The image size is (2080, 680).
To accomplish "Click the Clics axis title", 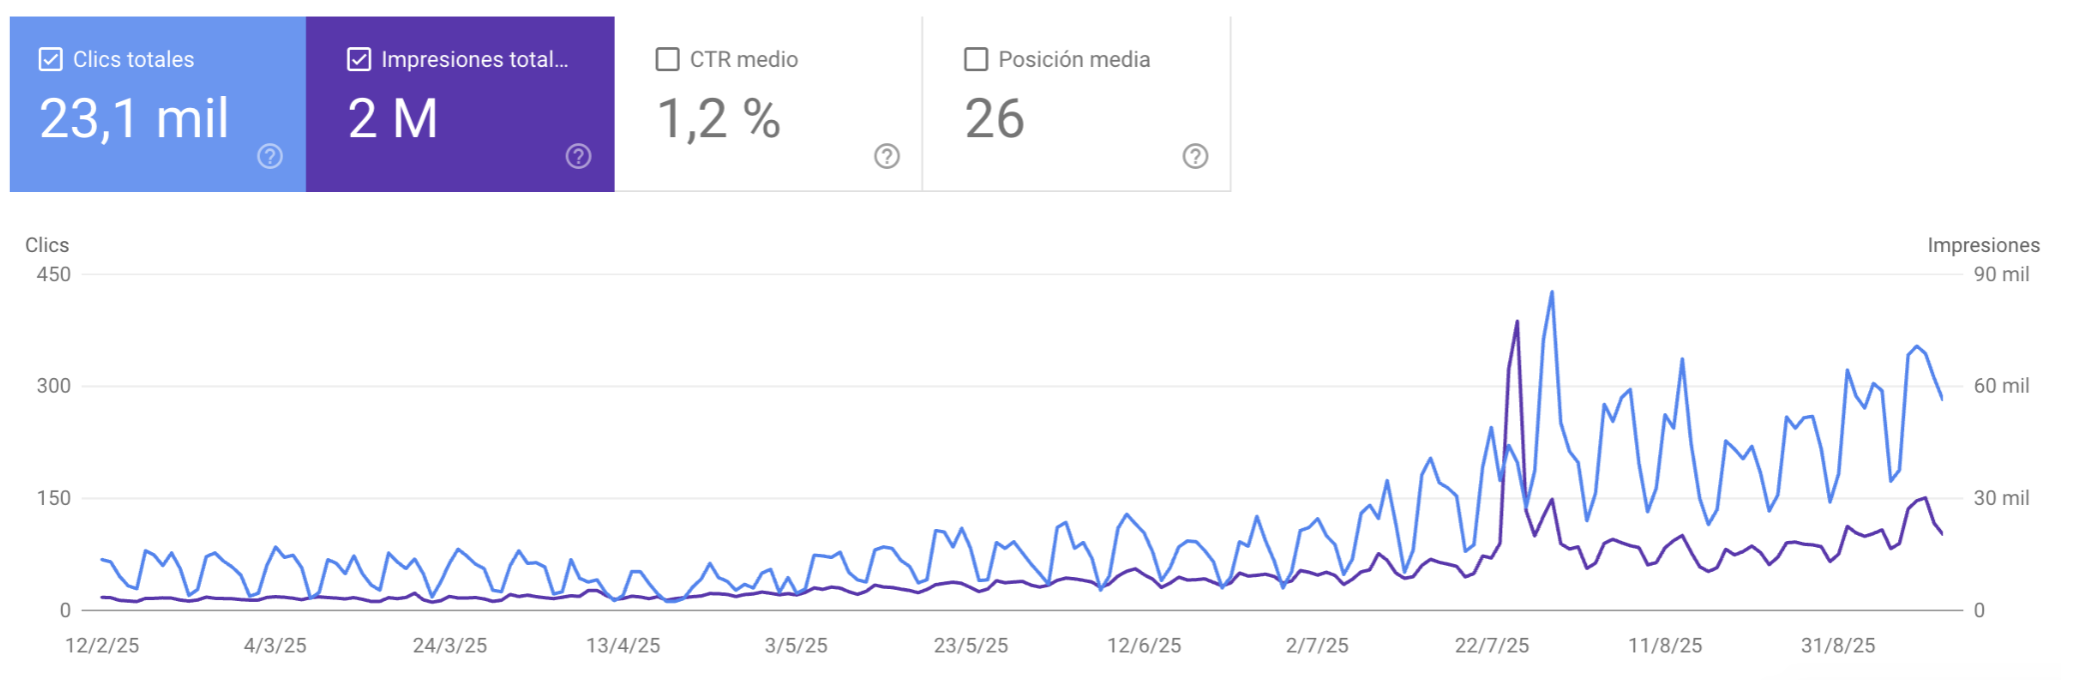I will (x=47, y=245).
